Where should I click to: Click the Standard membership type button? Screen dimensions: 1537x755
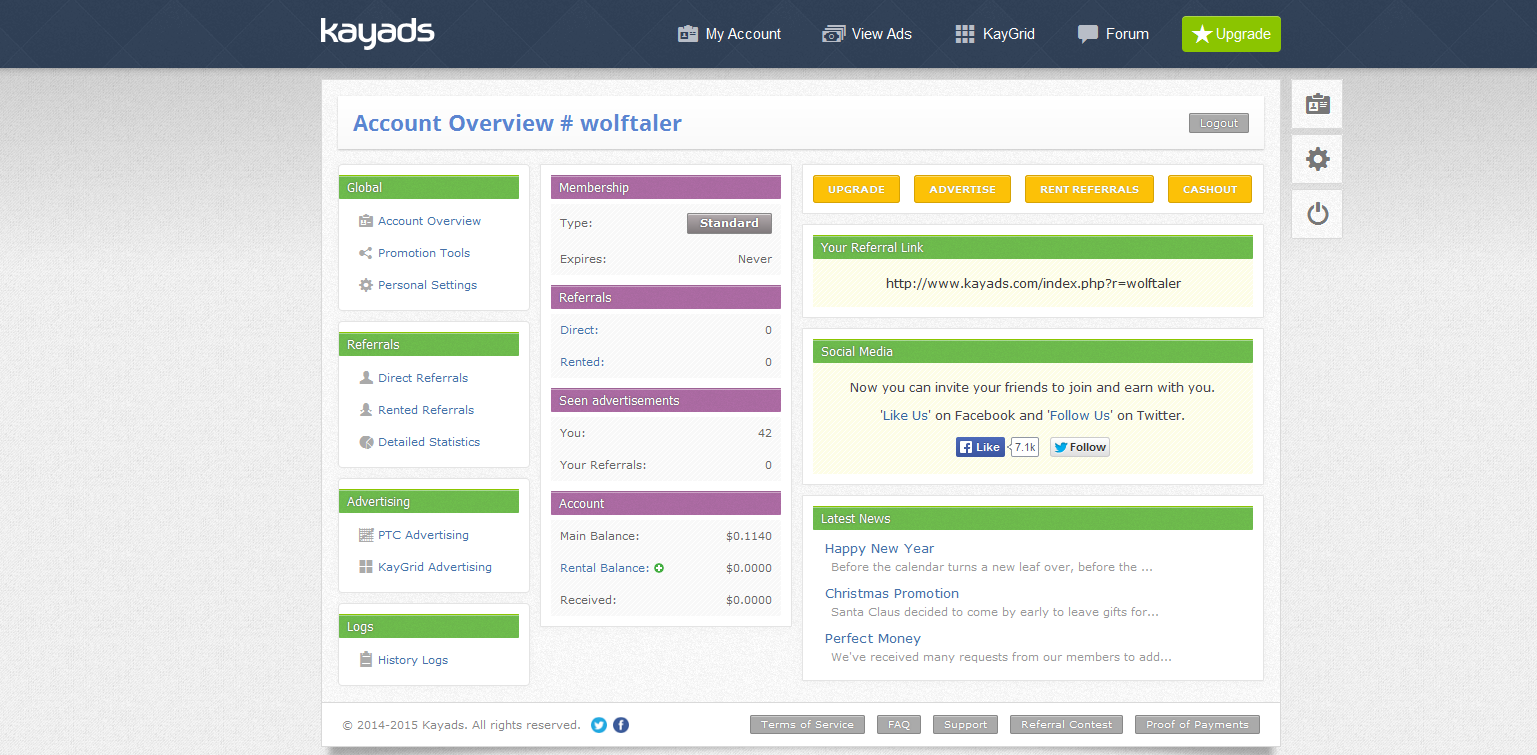point(729,223)
